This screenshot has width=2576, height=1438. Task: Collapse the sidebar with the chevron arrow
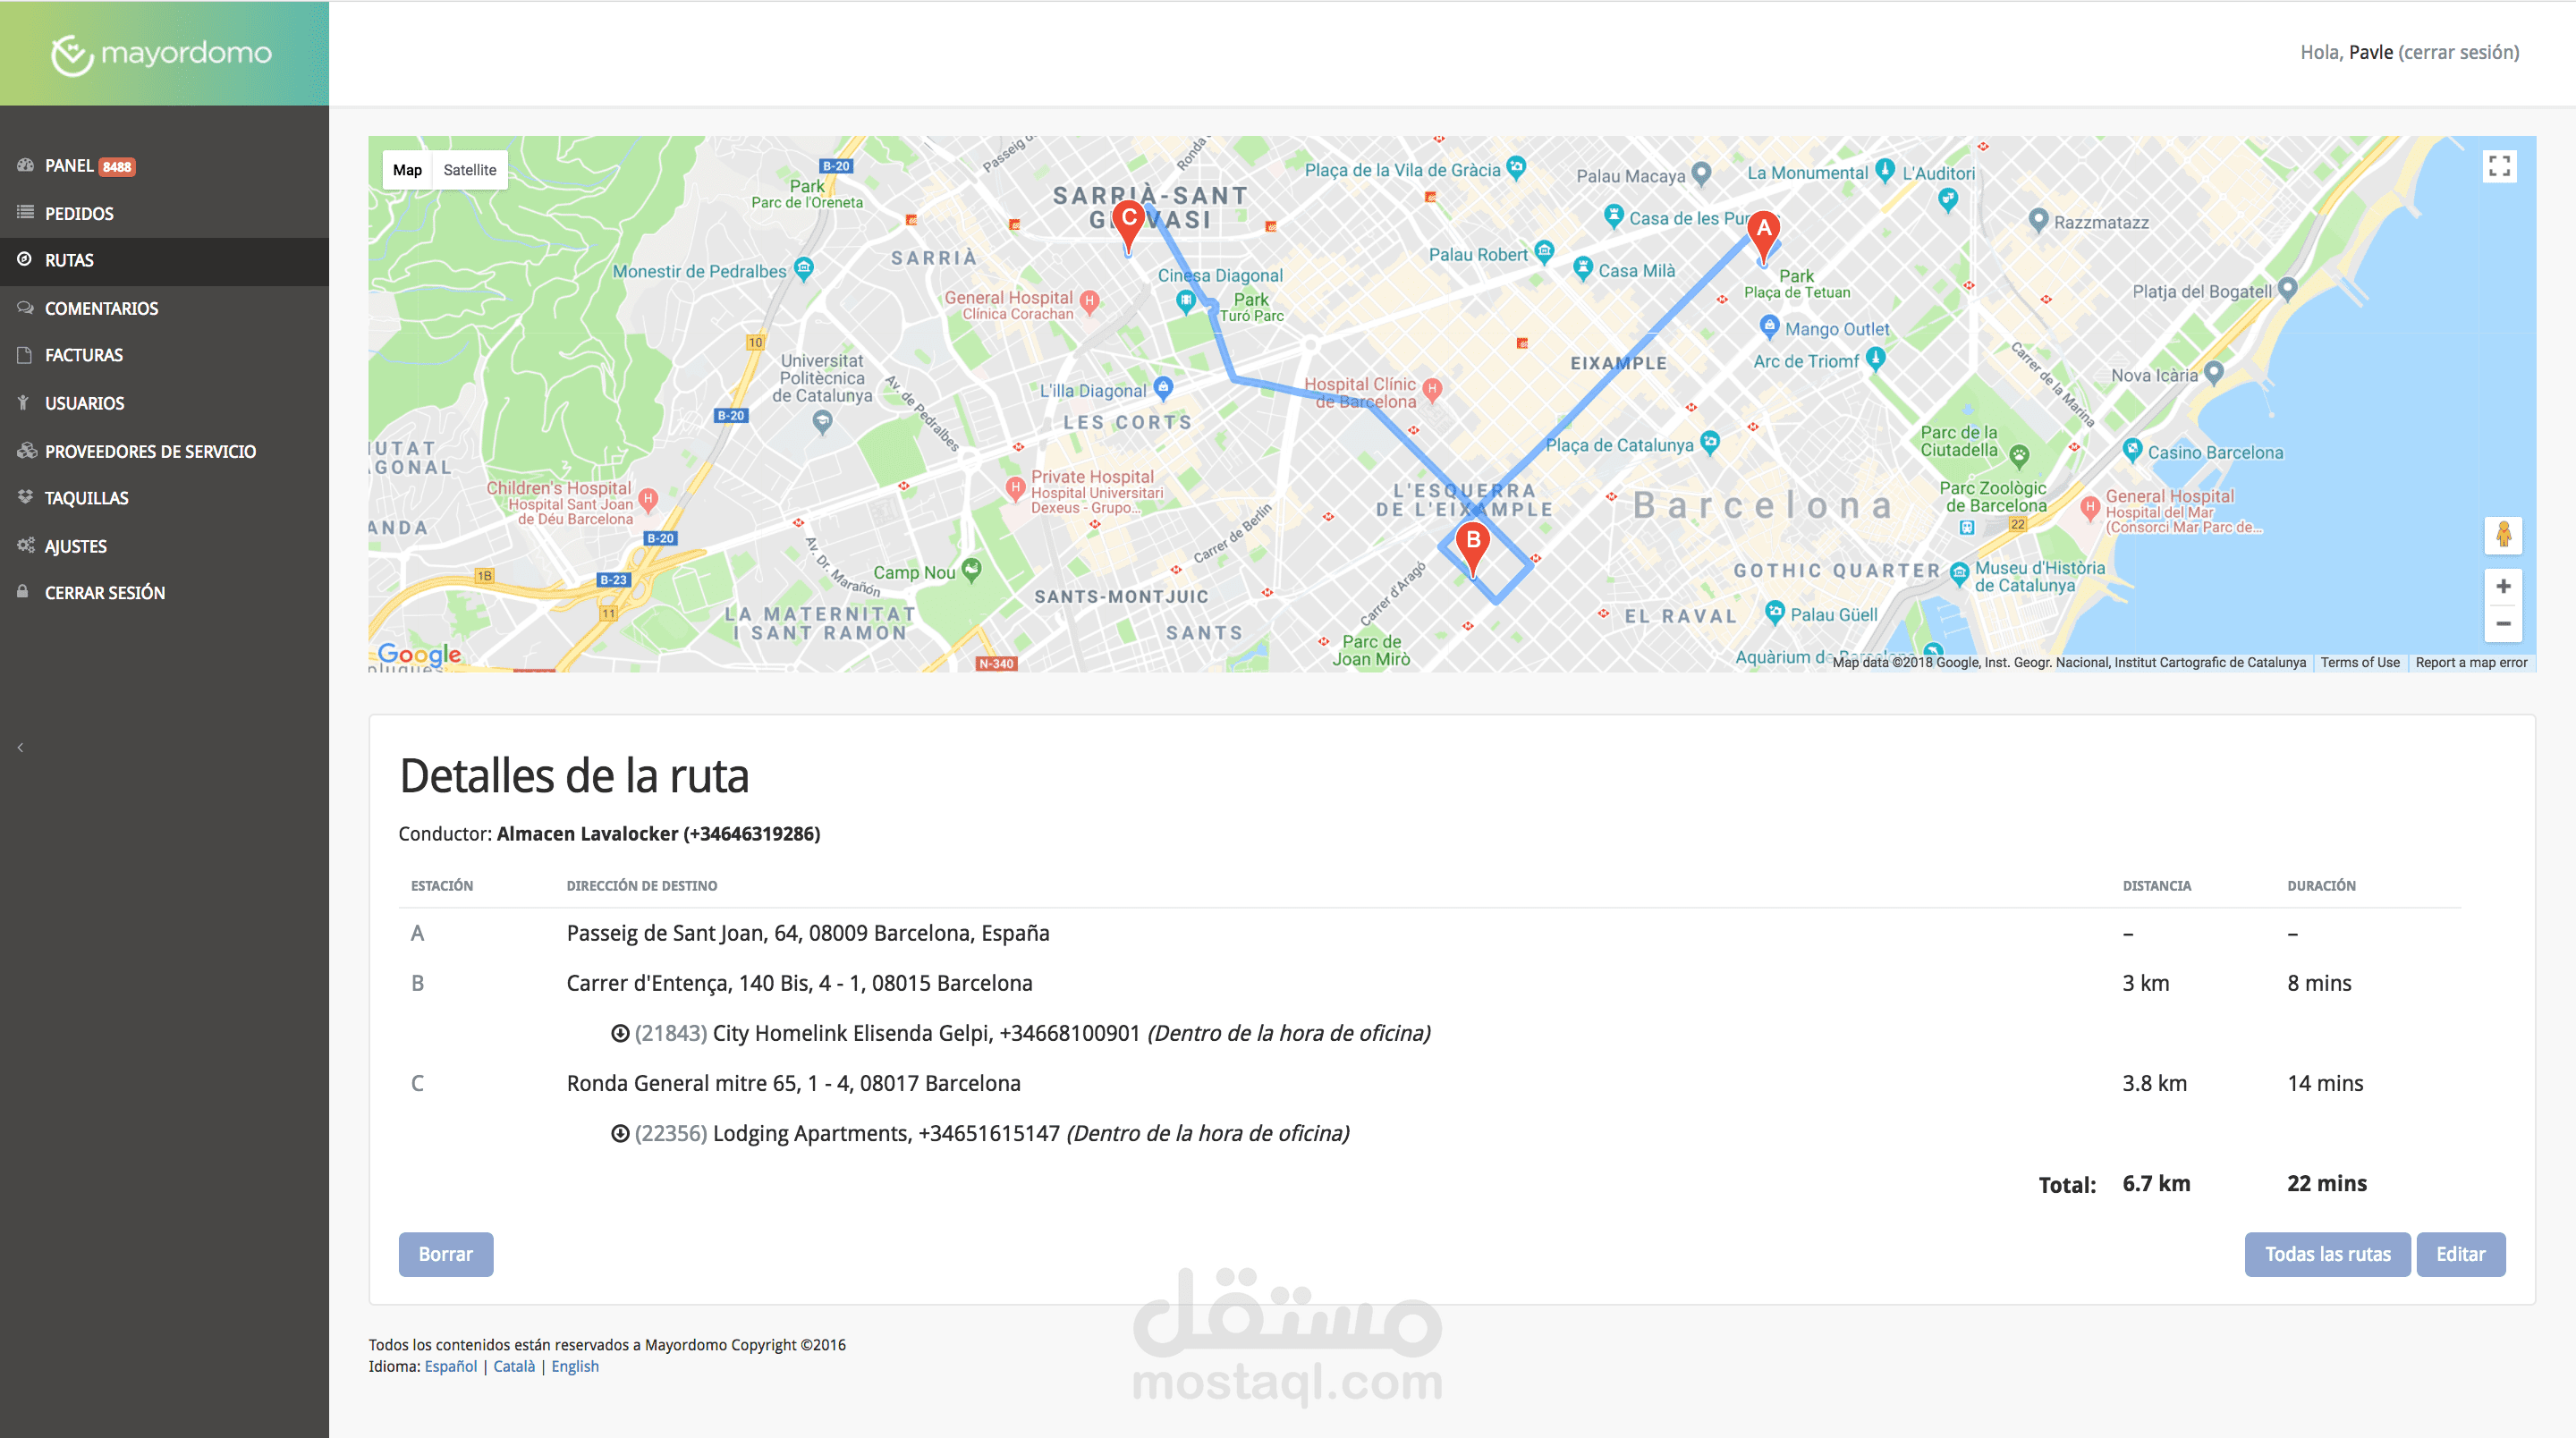[19, 746]
